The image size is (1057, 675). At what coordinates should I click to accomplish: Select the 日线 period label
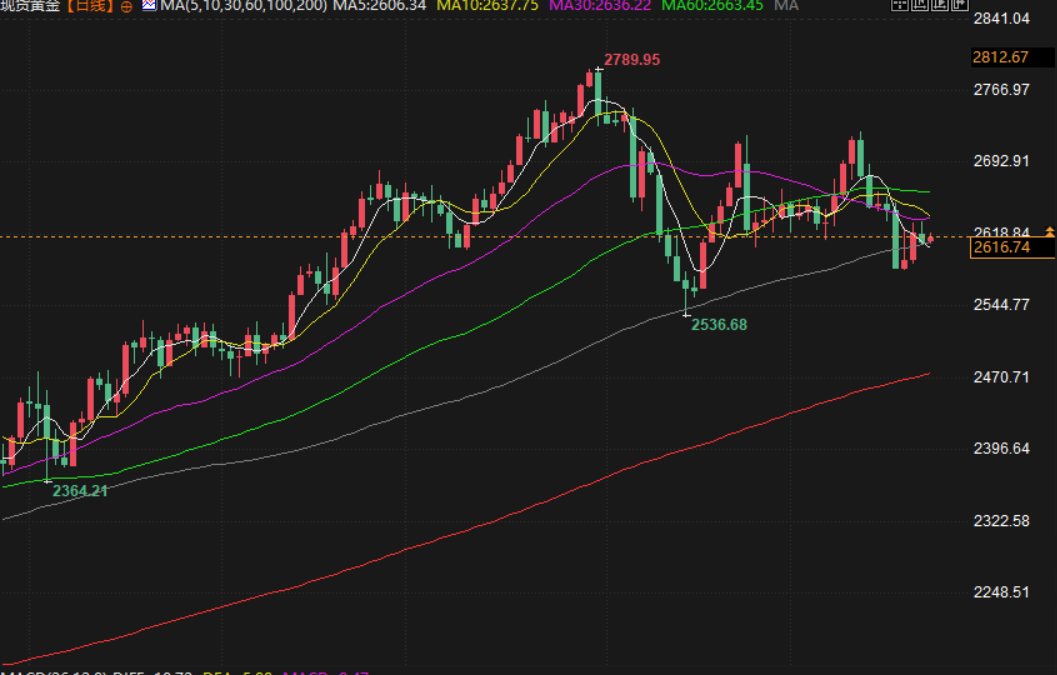(x=90, y=6)
